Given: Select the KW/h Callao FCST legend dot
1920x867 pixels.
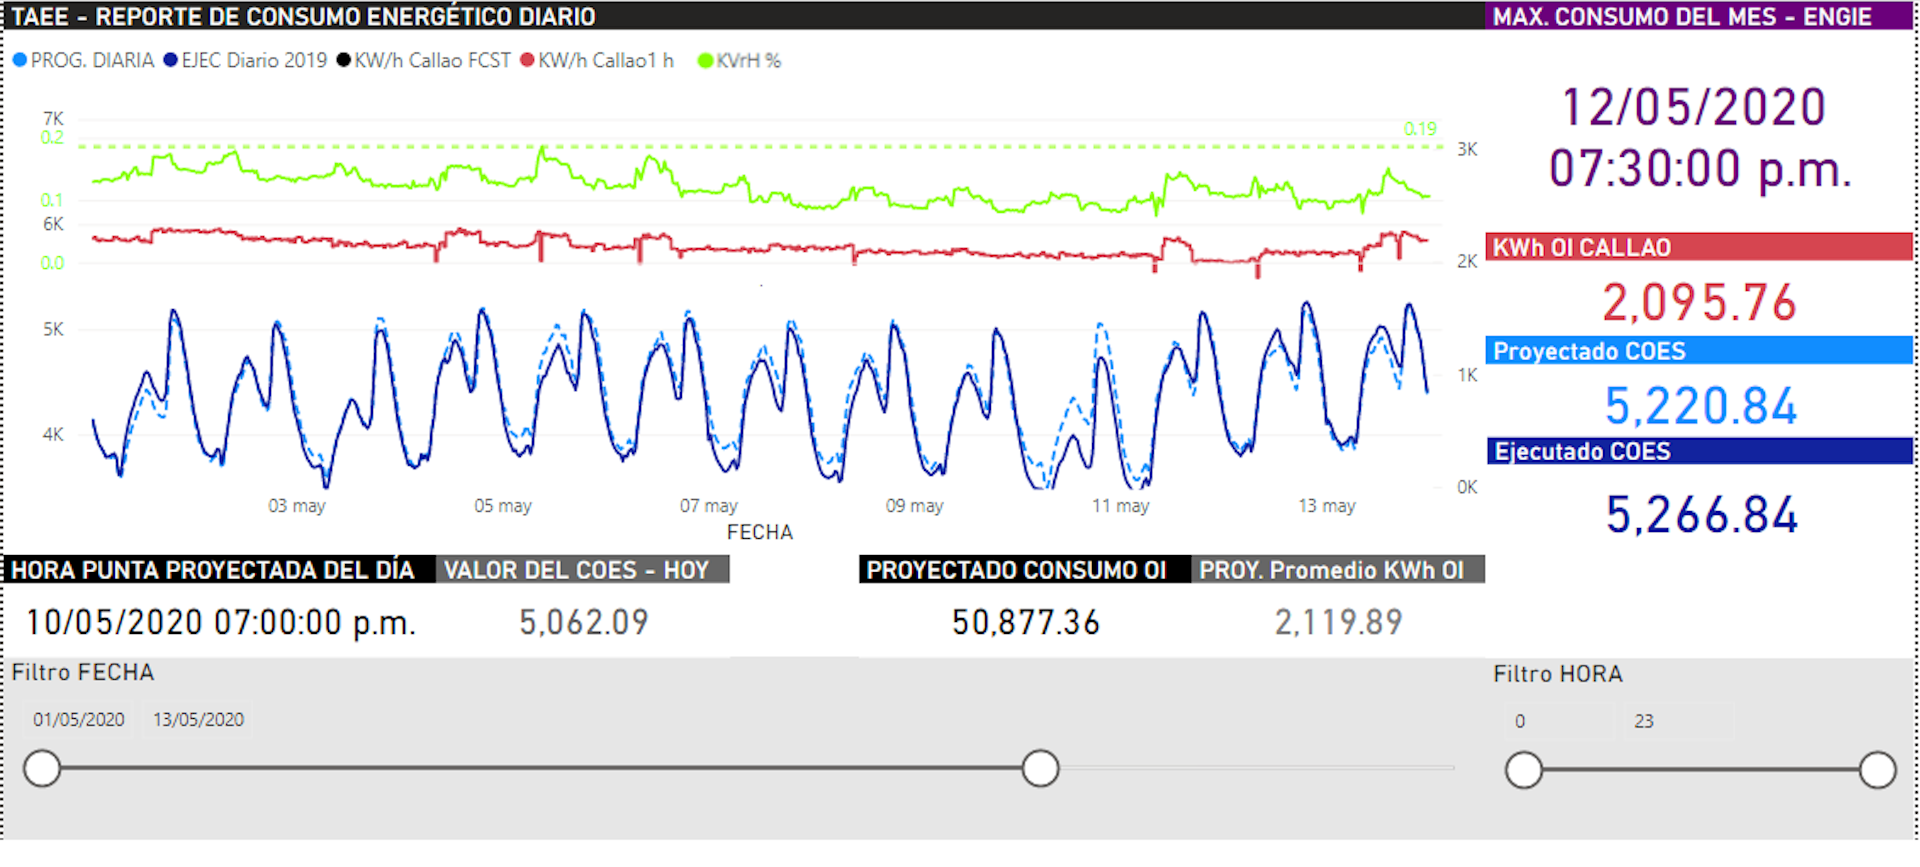Looking at the screenshot, I should (344, 61).
